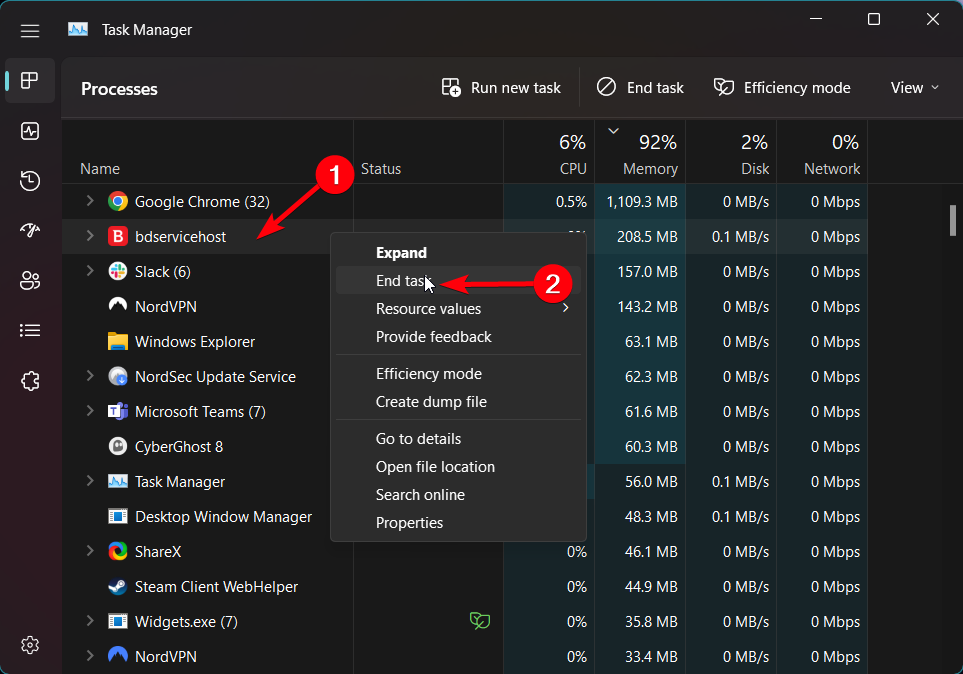
Task: Expand the Google Chrome process group
Action: [x=89, y=202]
